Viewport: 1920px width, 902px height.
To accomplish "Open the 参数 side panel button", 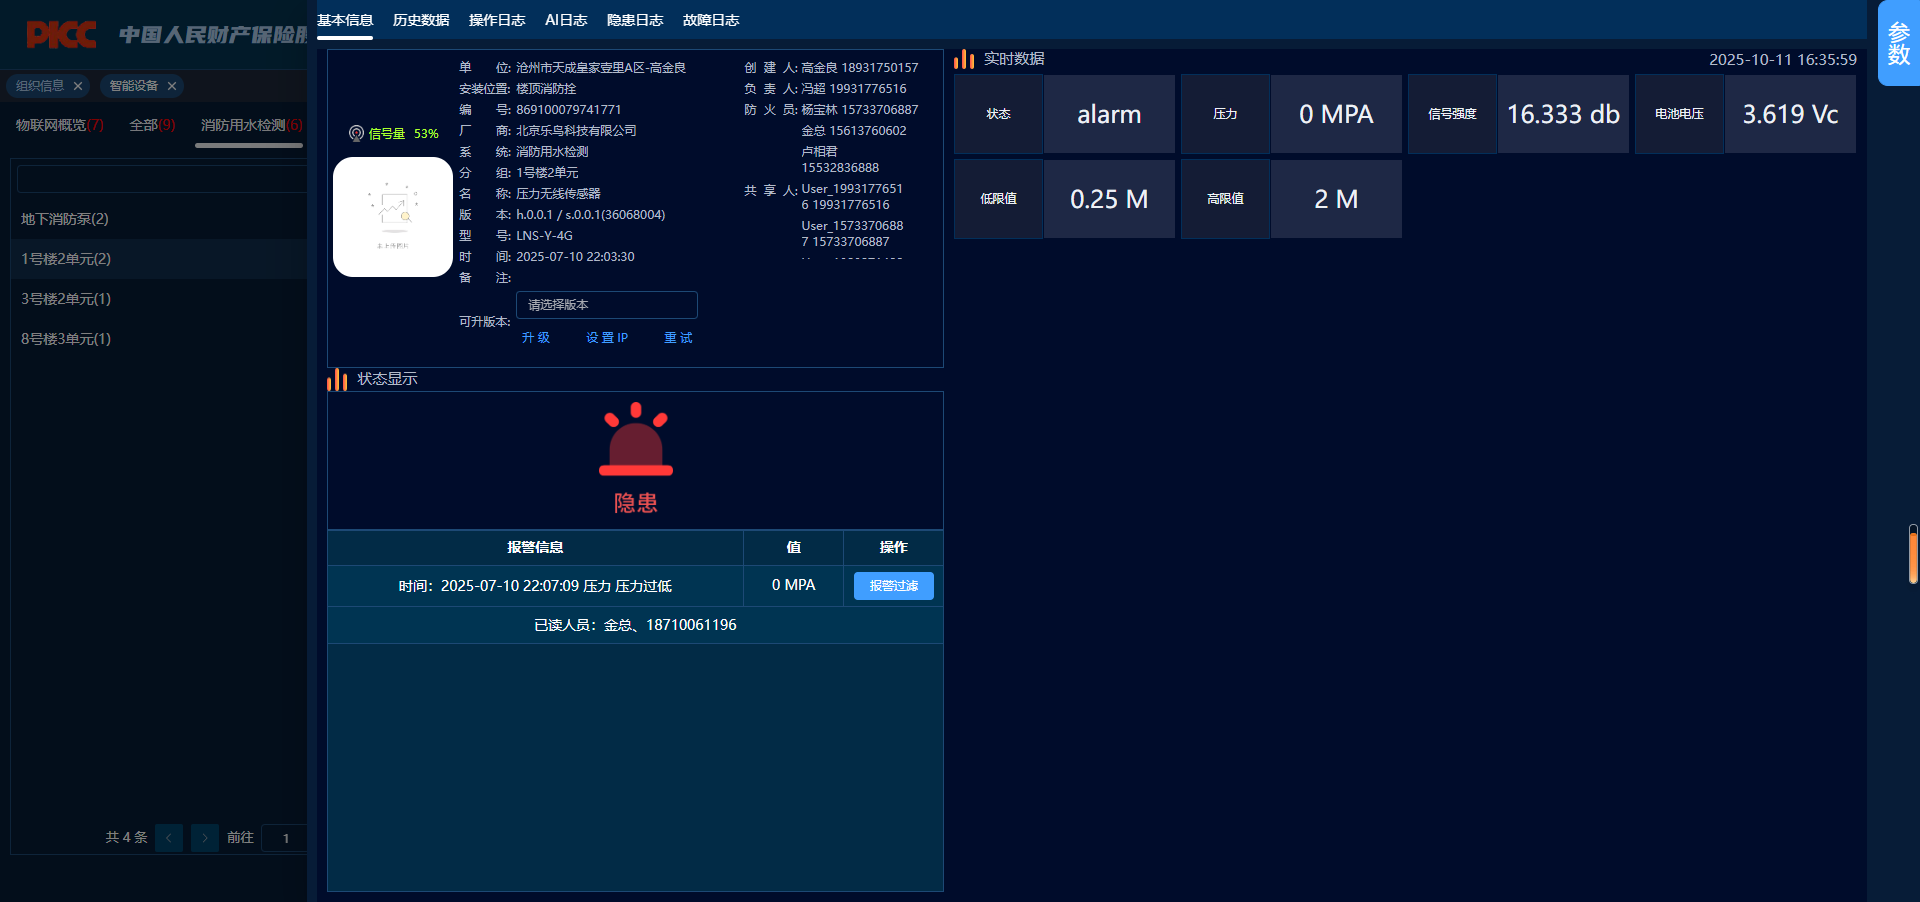I will click(1898, 44).
